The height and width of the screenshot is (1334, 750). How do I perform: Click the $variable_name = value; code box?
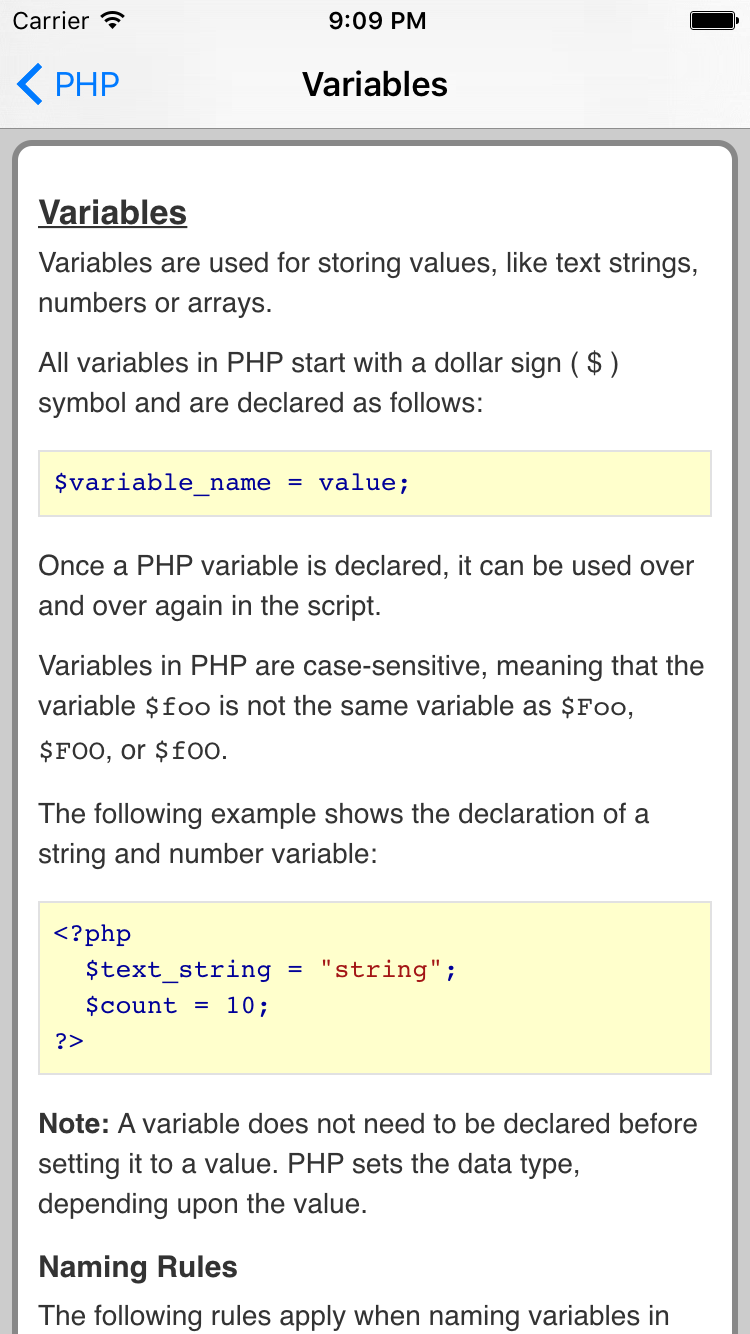tap(374, 483)
